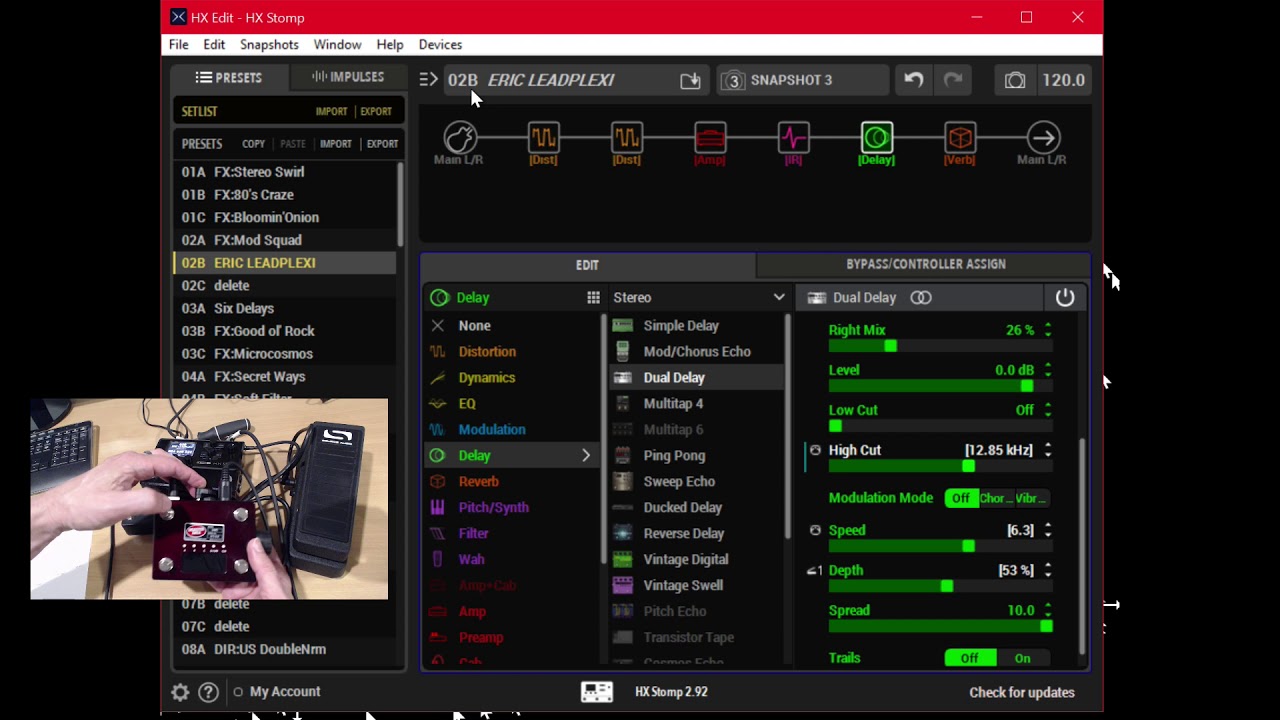Viewport: 1280px width, 720px height.
Task: Toggle the Dual Delay block bypass power button
Action: [x=1065, y=297]
